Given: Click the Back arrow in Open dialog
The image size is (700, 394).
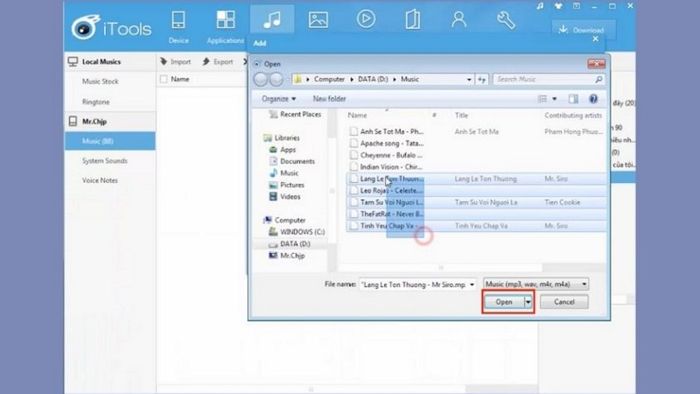Looking at the screenshot, I should point(260,79).
